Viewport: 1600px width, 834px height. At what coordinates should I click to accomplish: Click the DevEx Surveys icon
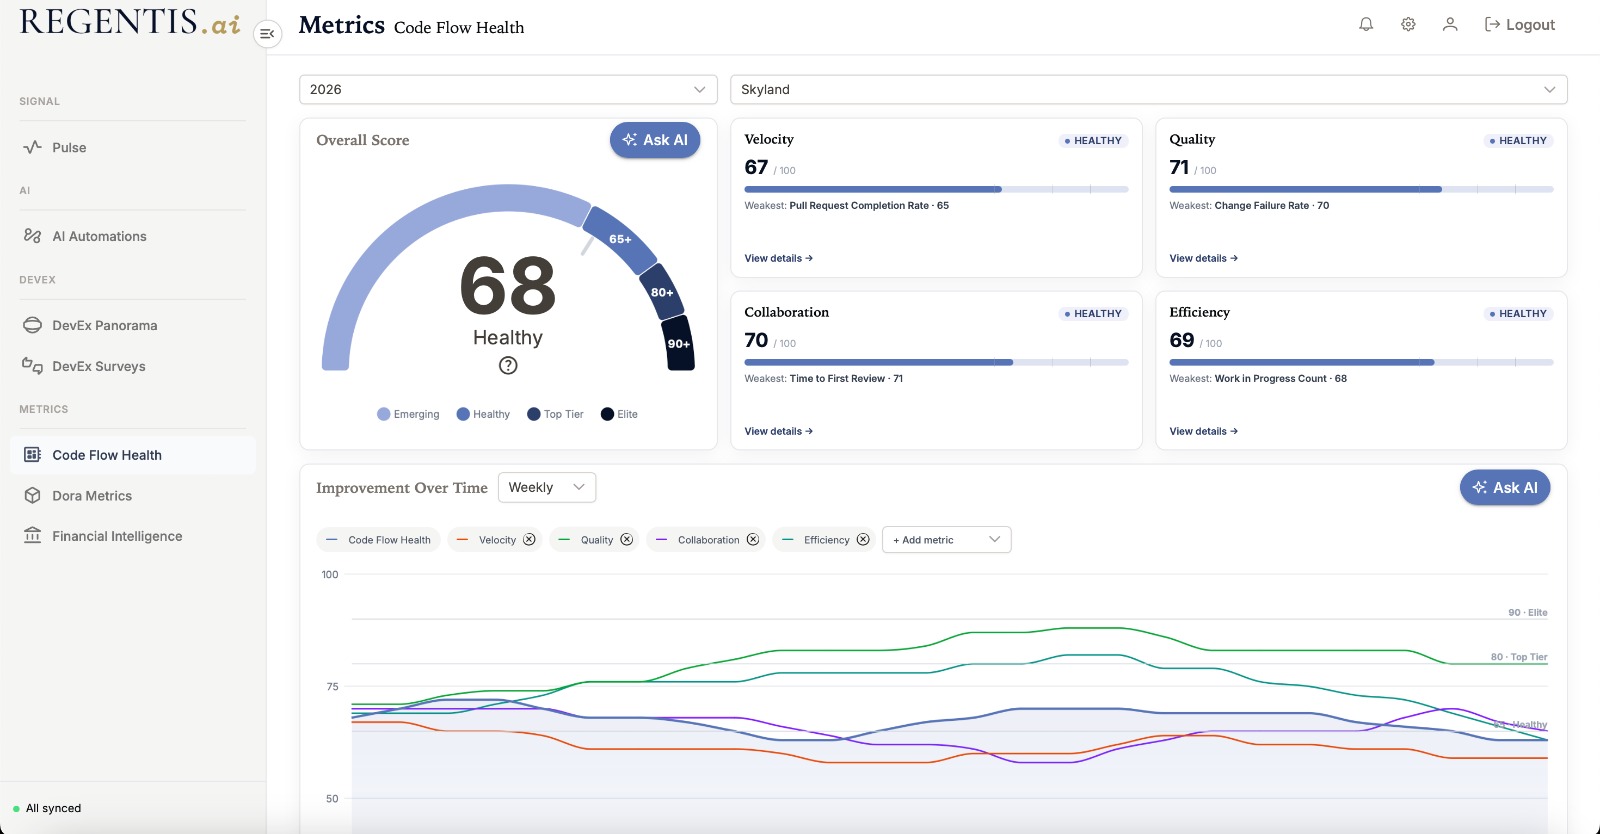tap(32, 366)
